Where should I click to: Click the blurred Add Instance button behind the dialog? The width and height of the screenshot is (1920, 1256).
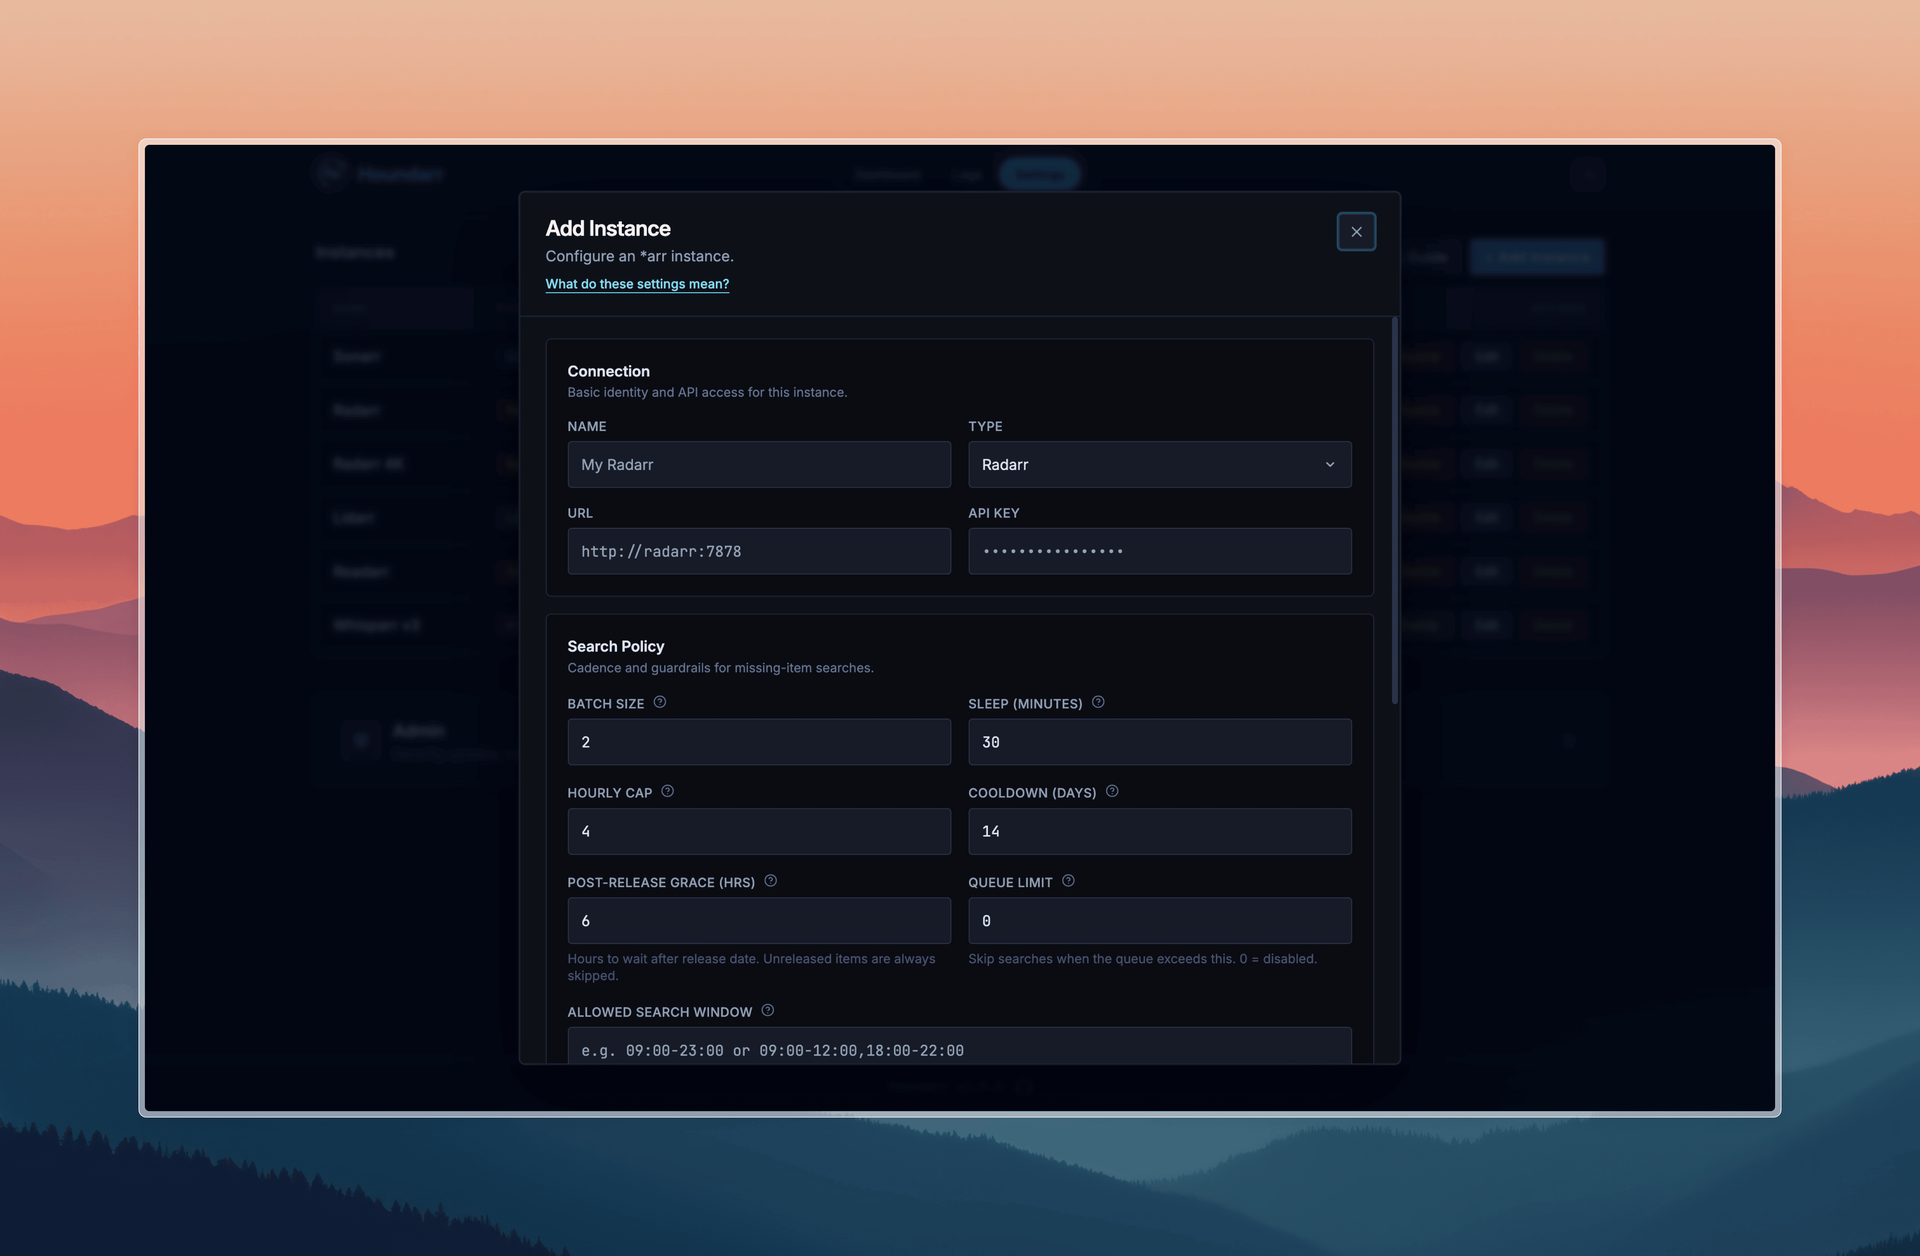tap(1536, 257)
